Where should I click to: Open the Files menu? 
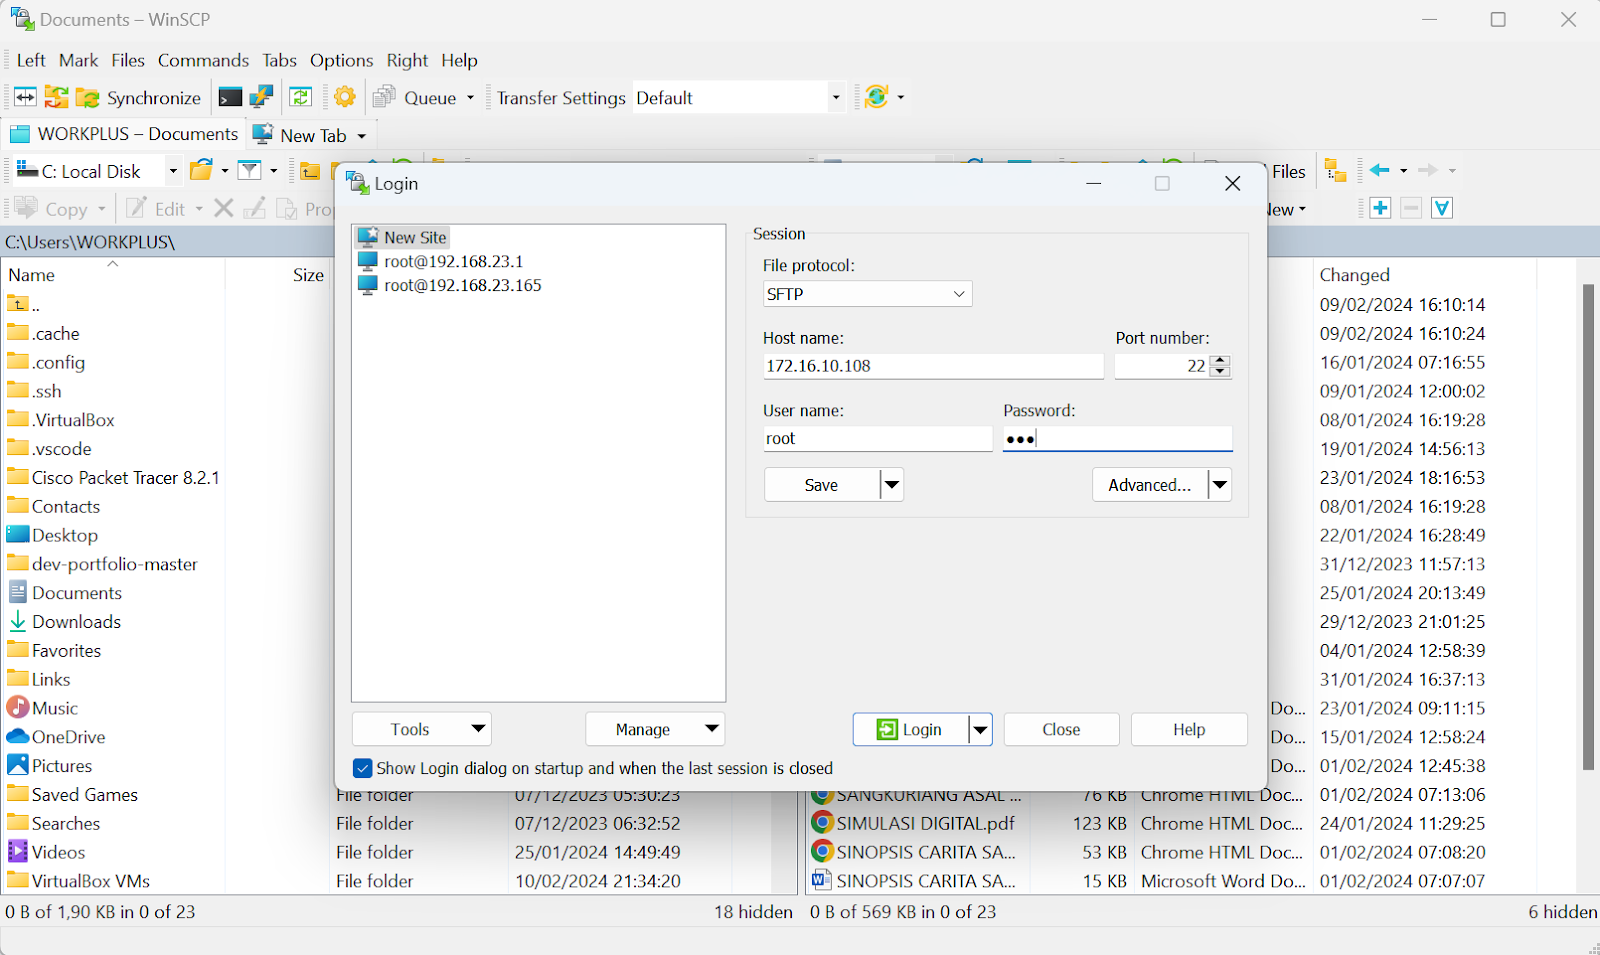point(128,60)
